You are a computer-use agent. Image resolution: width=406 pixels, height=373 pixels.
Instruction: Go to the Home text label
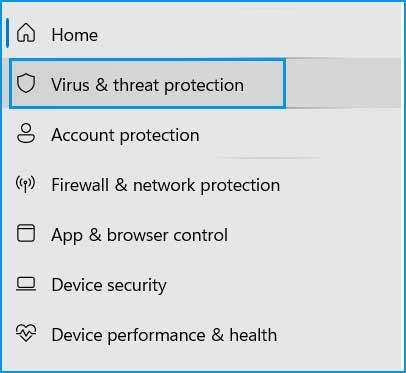75,35
